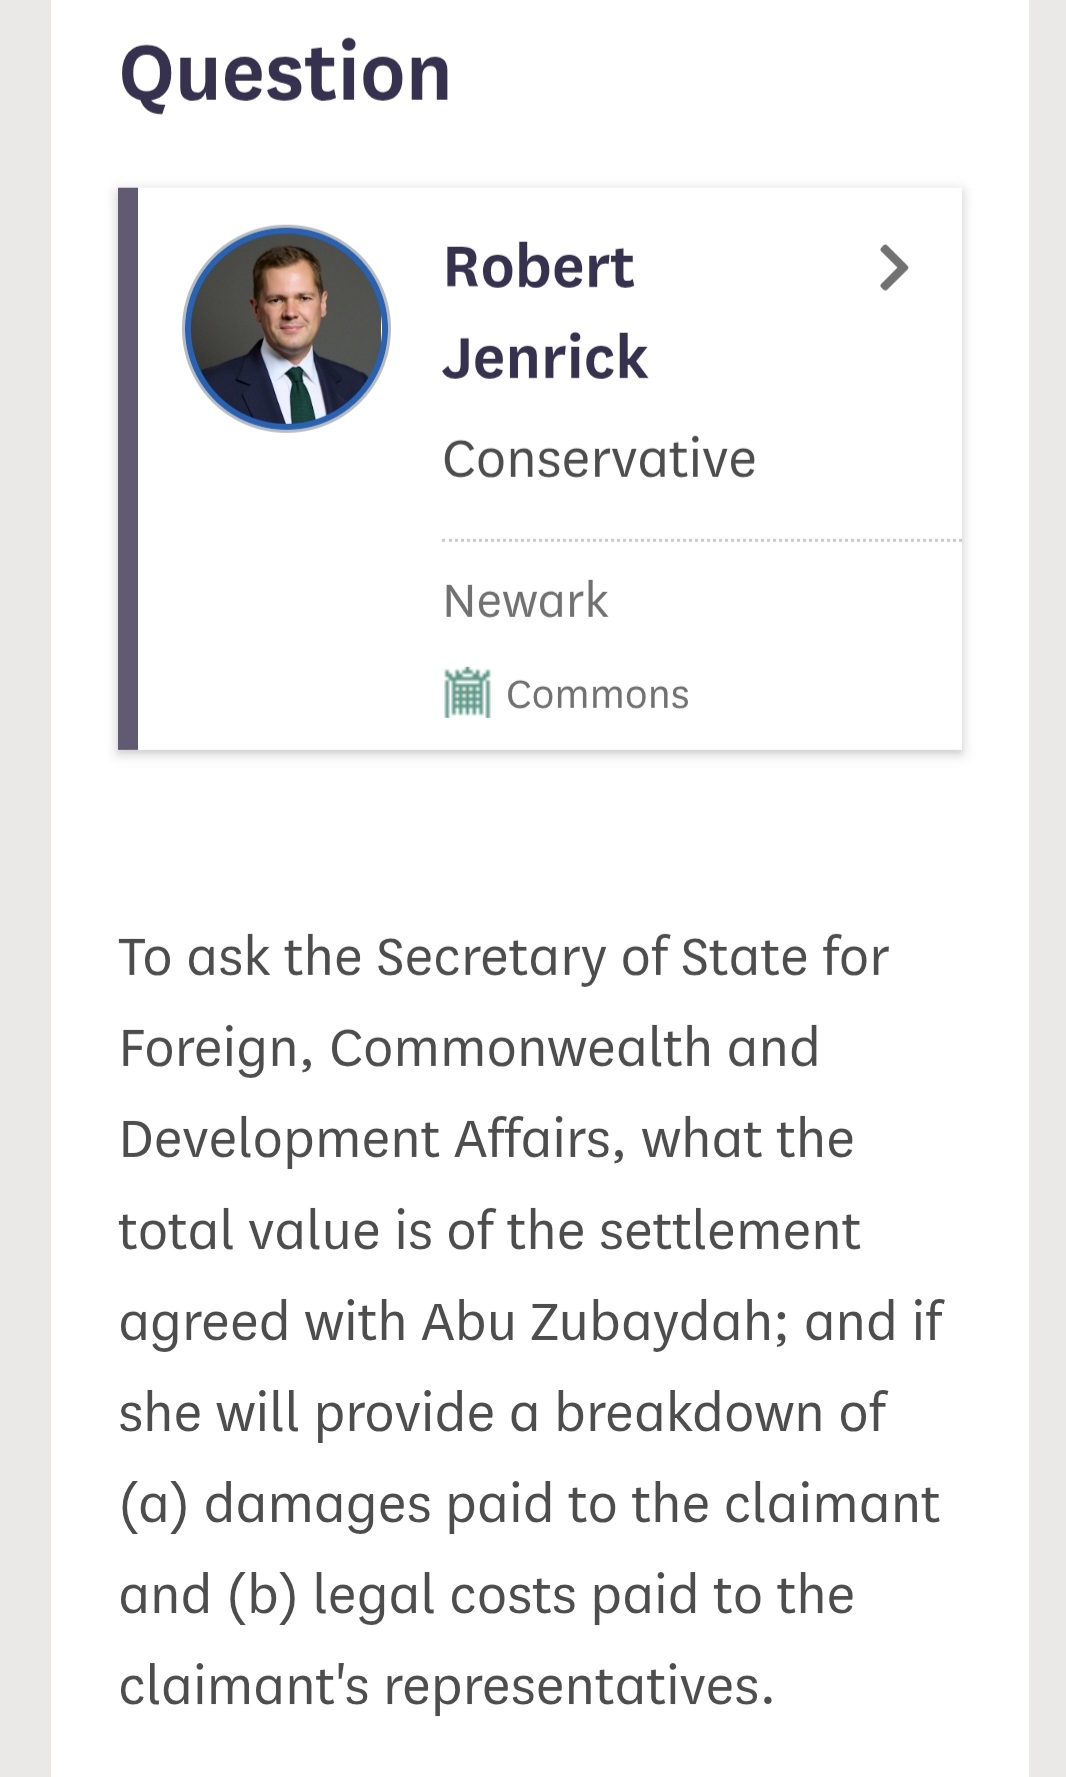Open the Robert Jenrick name link
This screenshot has width=1066, height=1777.
point(538,268)
